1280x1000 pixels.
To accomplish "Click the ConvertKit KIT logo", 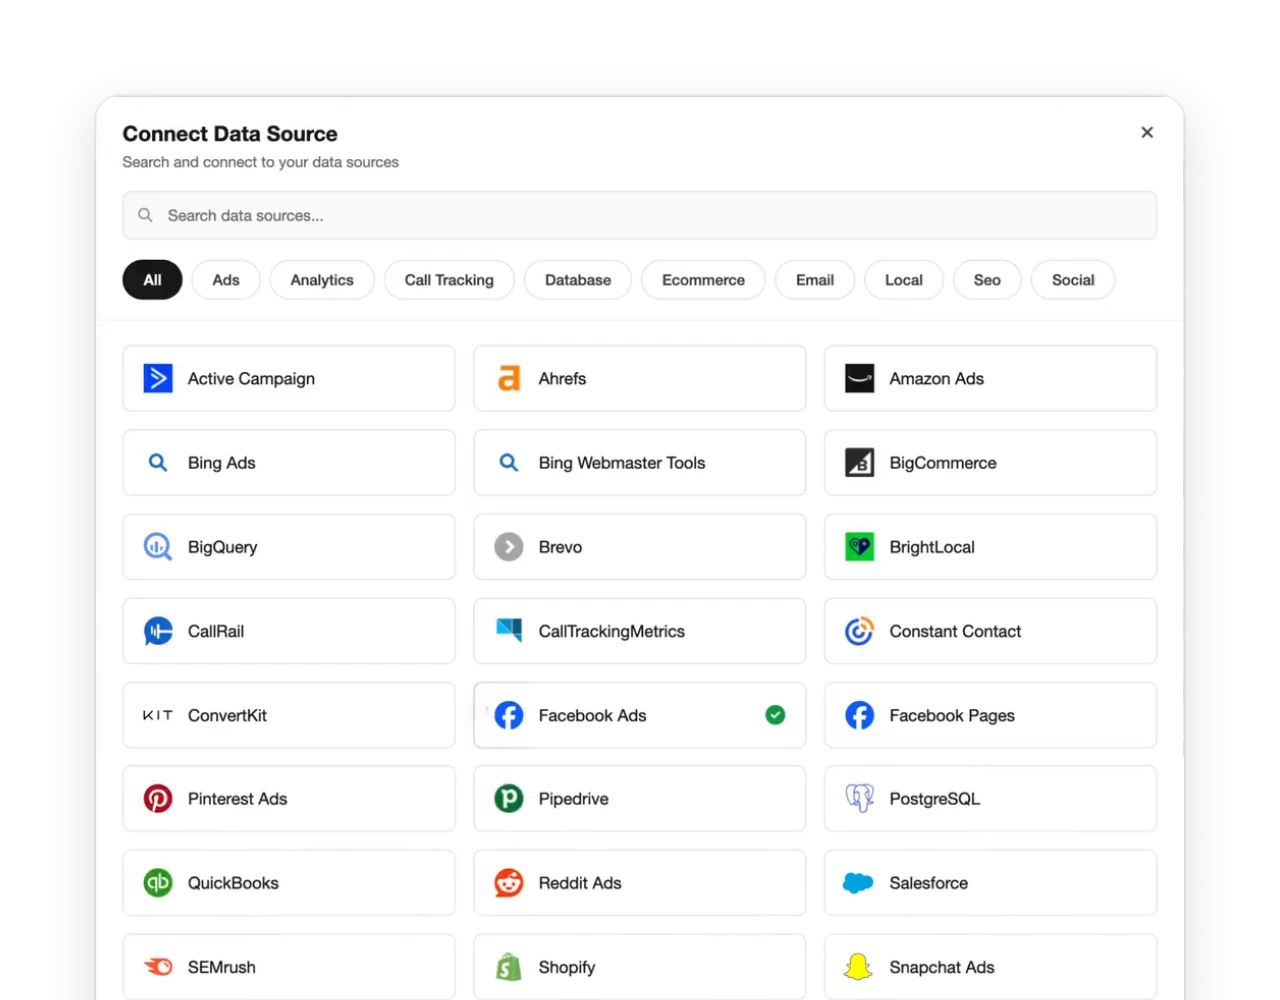I will coord(158,715).
